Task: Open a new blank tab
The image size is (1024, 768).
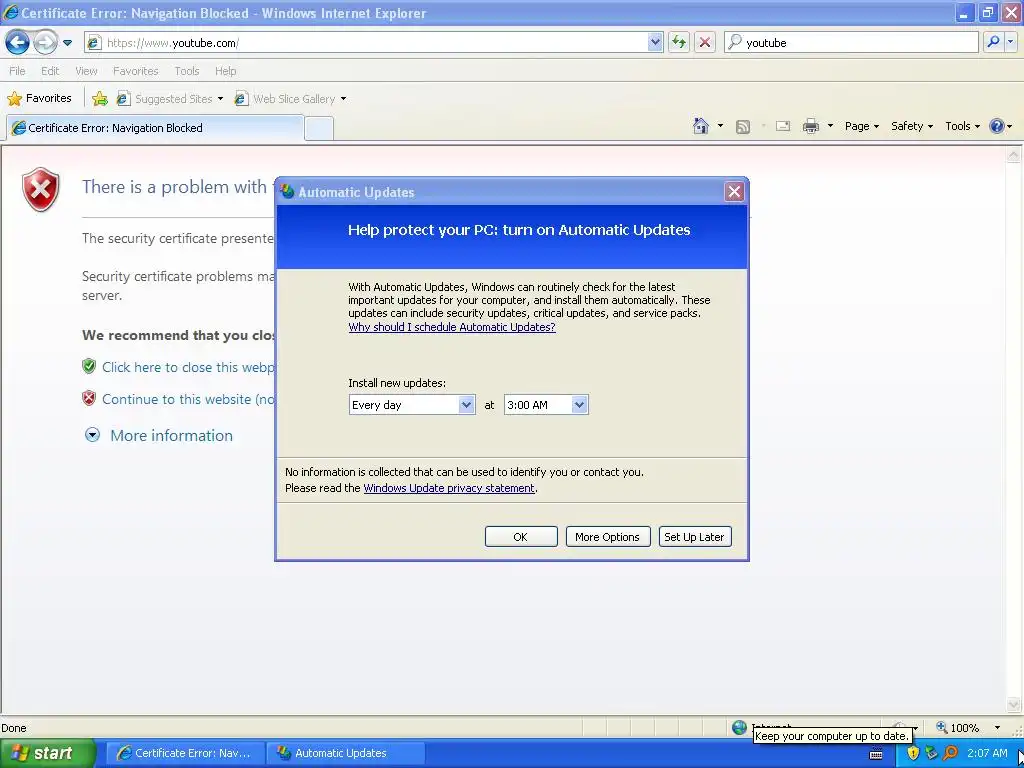Action: (x=319, y=128)
